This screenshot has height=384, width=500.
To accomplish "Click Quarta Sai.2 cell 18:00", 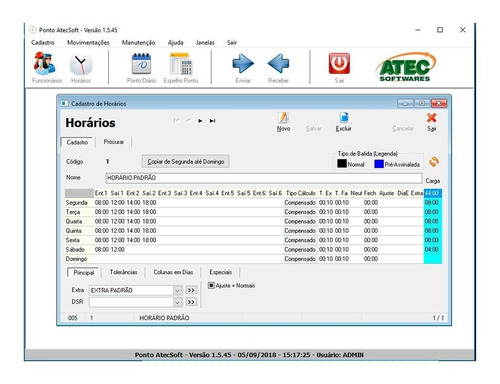I will pyautogui.click(x=149, y=221).
